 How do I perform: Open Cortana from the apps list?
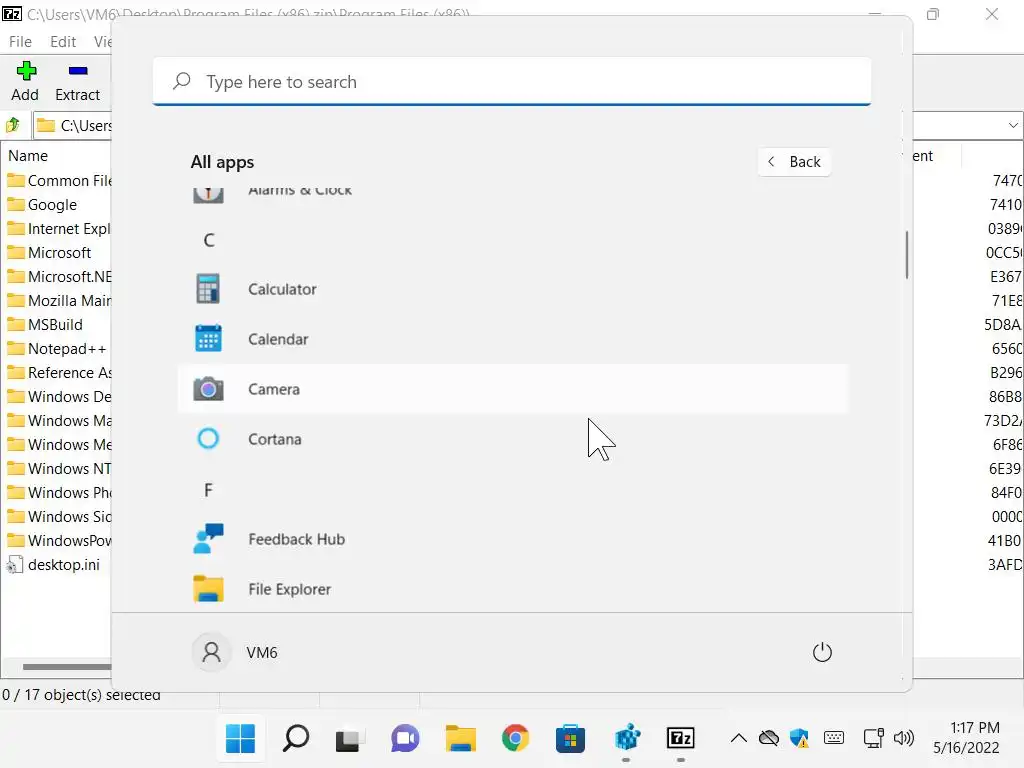point(513,439)
